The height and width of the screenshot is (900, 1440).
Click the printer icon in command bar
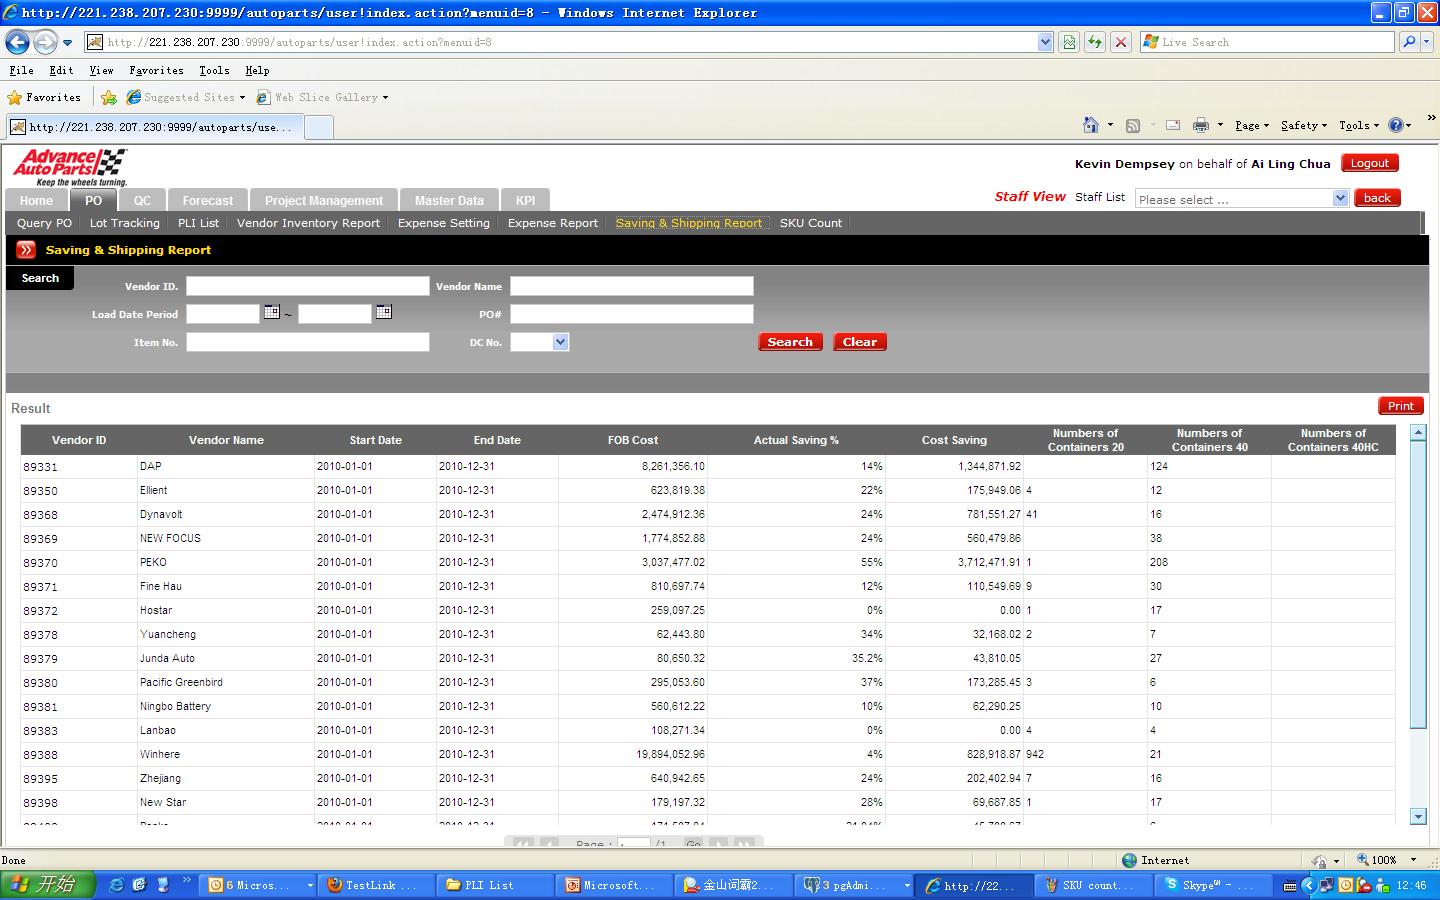tap(1200, 125)
